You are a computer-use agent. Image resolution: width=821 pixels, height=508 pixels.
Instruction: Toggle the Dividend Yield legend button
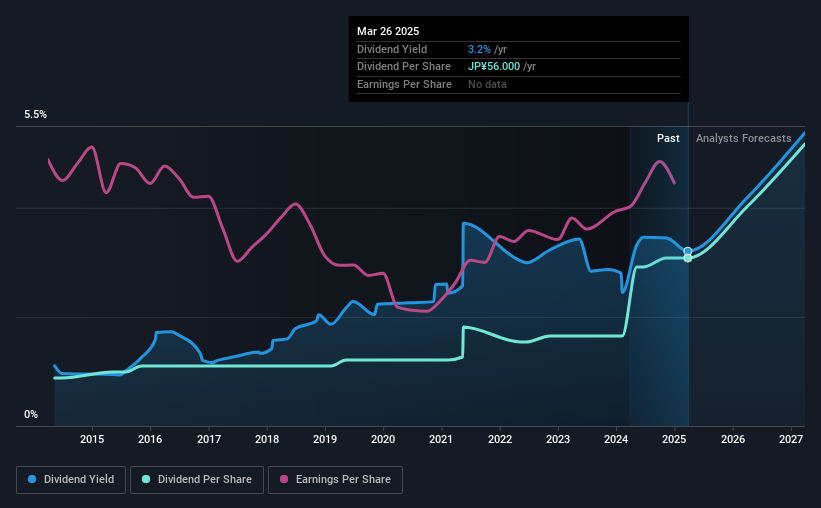(71, 480)
